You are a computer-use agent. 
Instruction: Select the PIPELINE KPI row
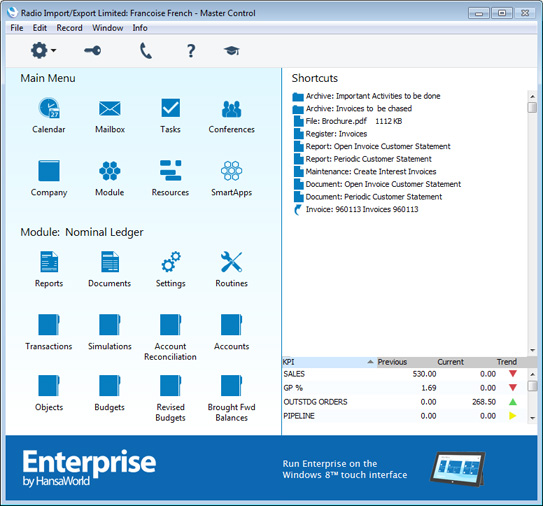coord(404,416)
